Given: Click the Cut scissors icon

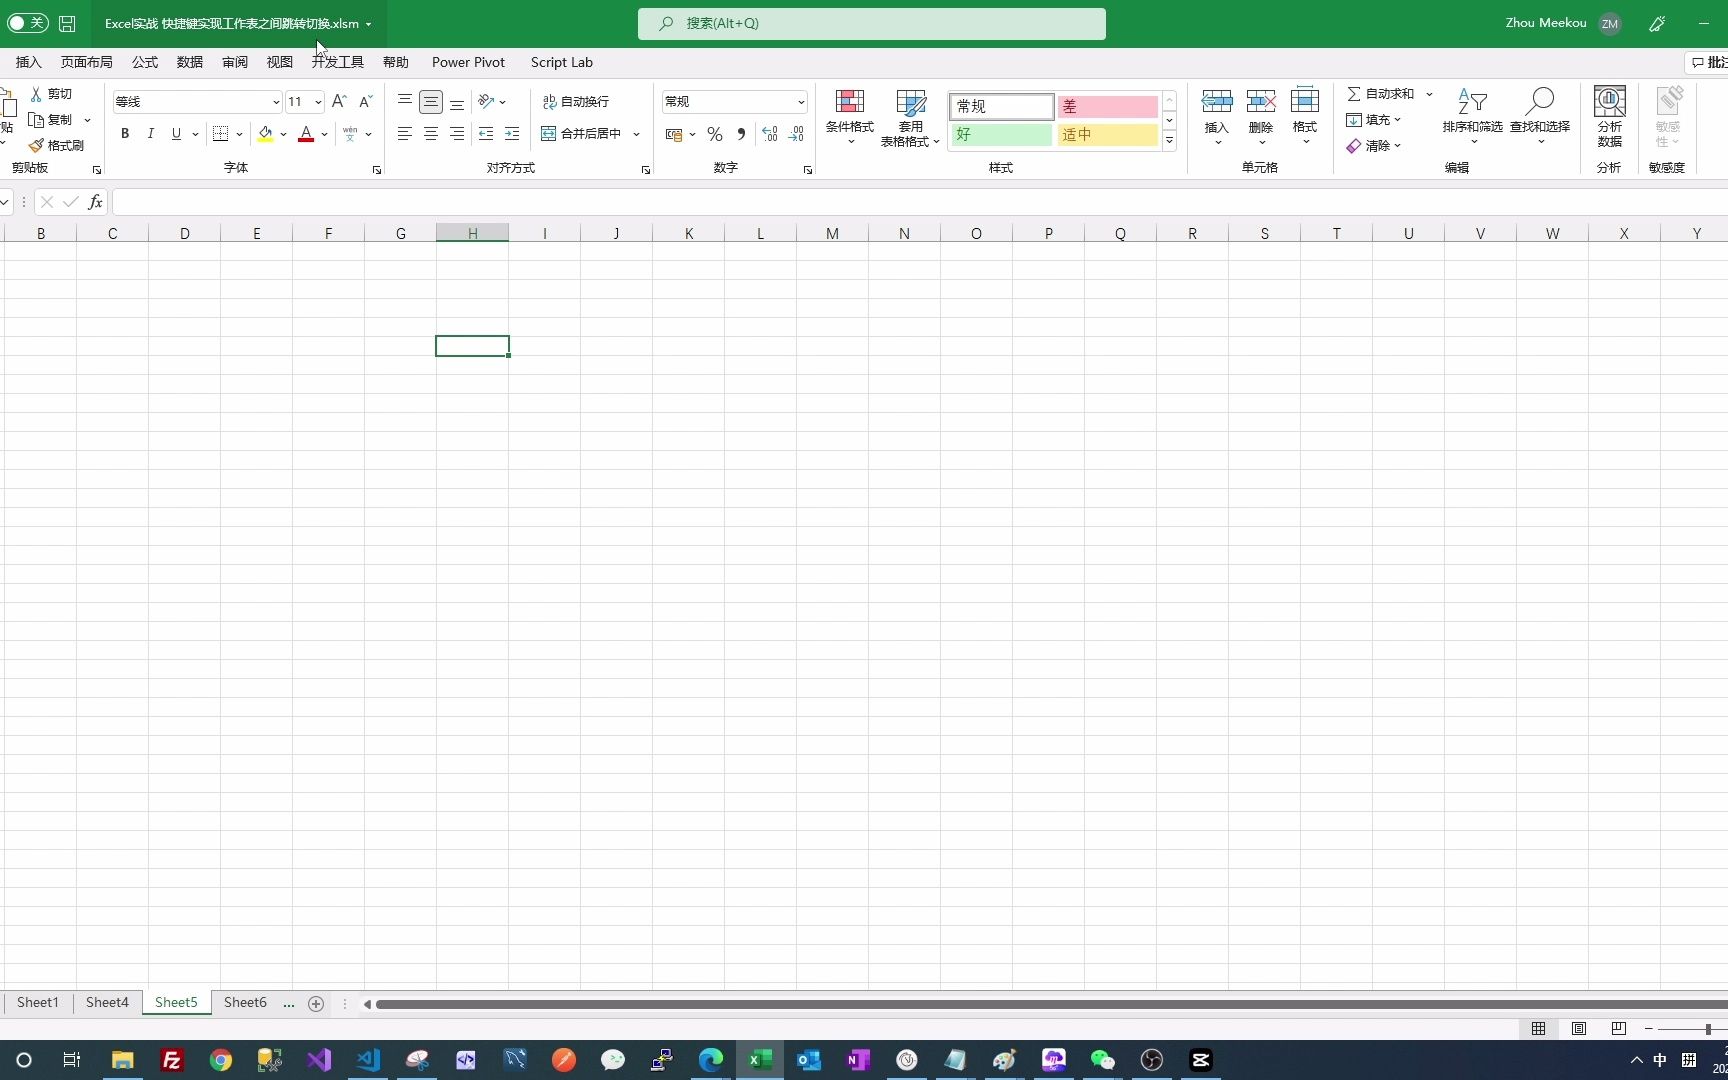Looking at the screenshot, I should pyautogui.click(x=36, y=94).
